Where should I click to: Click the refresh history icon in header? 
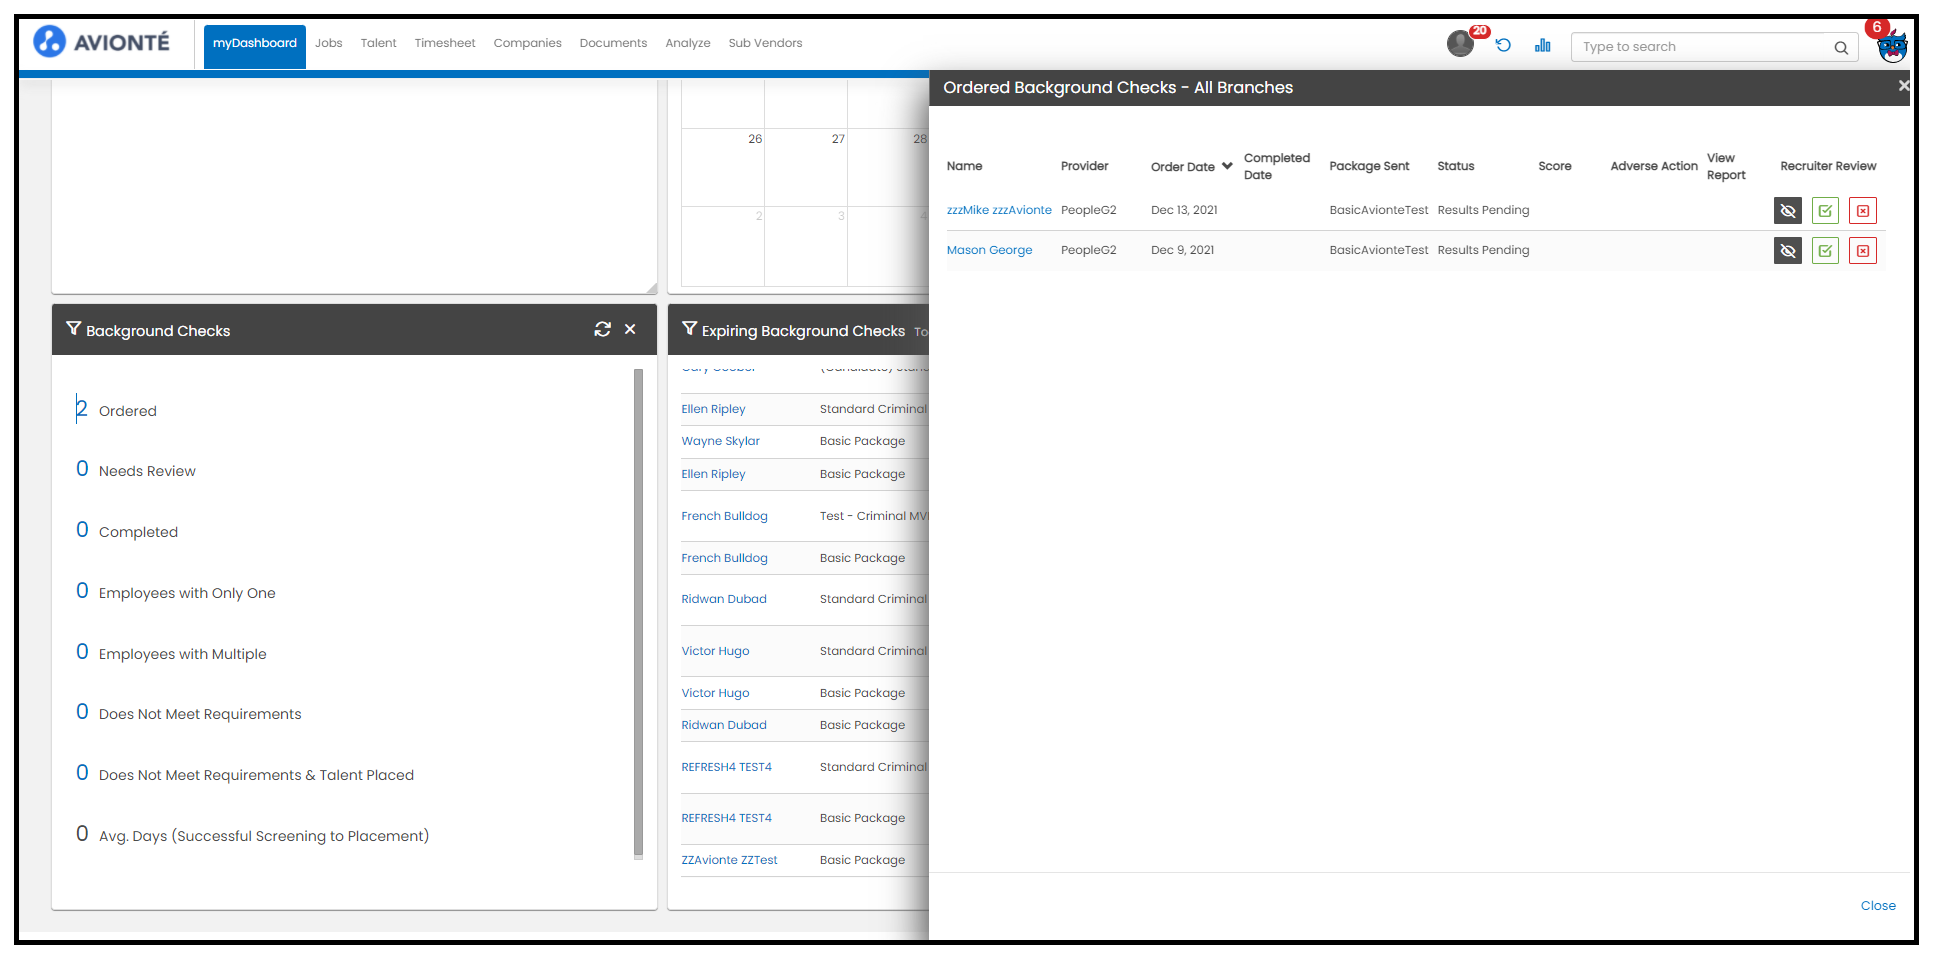1503,45
